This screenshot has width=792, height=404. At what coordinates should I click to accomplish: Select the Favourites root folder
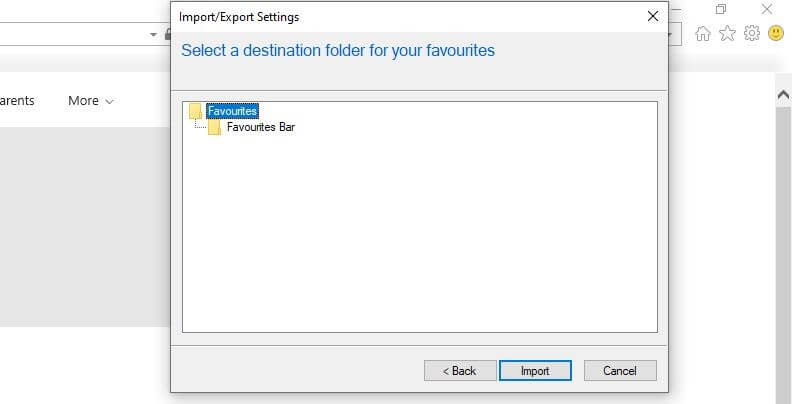pyautogui.click(x=232, y=111)
